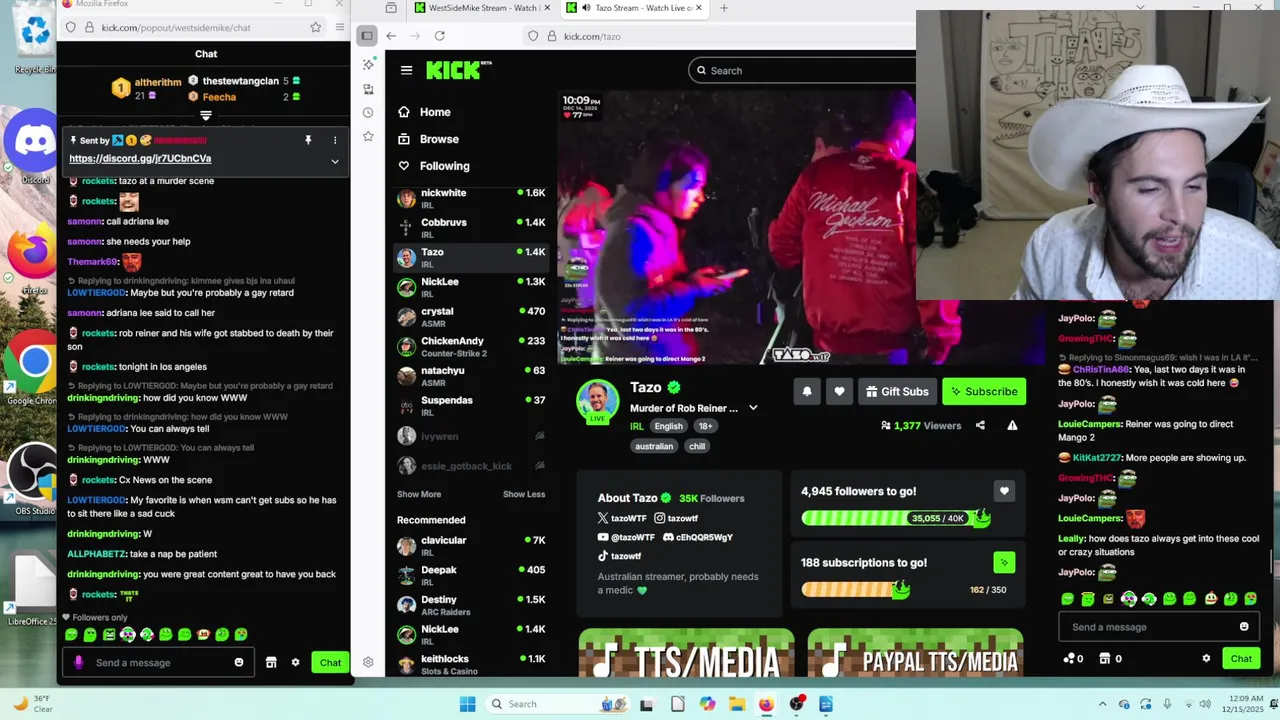This screenshot has width=1280, height=720.
Task: Open the synced tabs sidebar icon
Action: point(368,89)
